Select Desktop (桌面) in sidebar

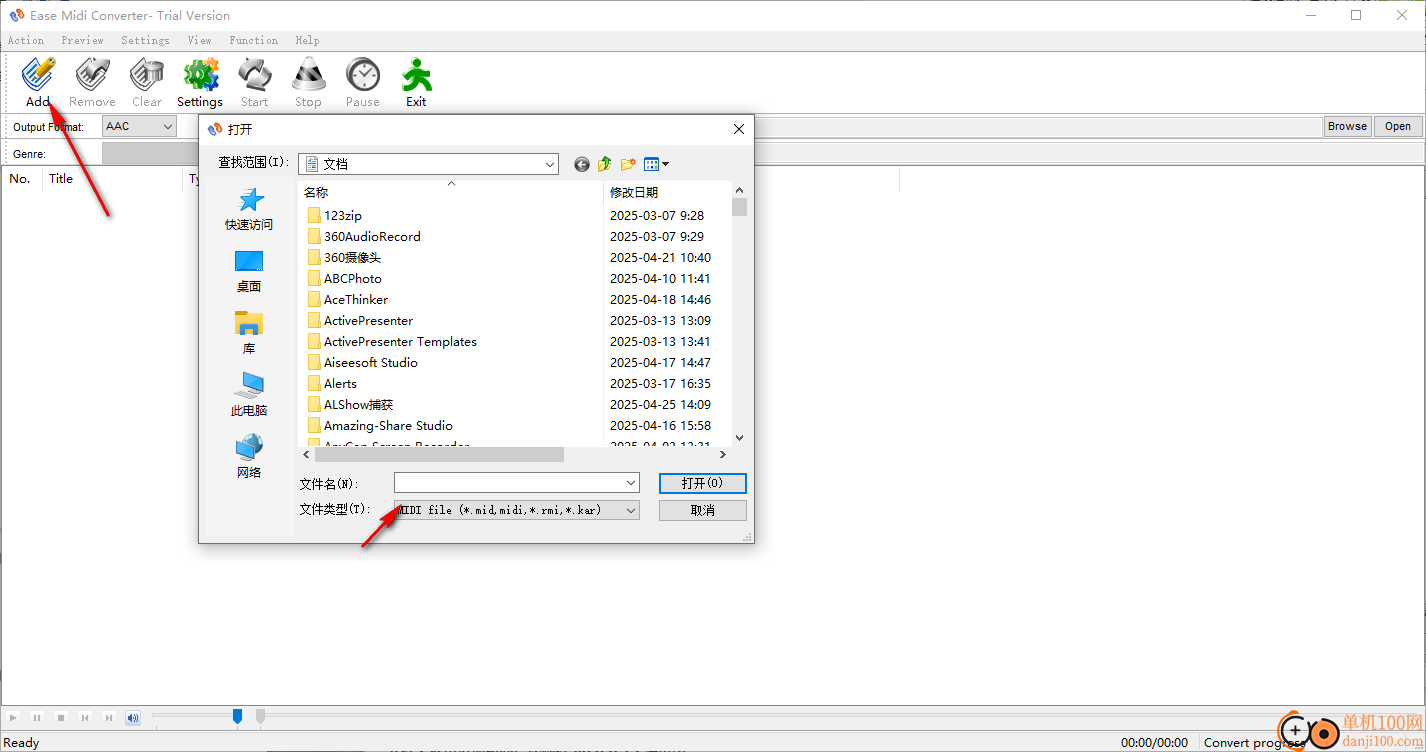[249, 271]
